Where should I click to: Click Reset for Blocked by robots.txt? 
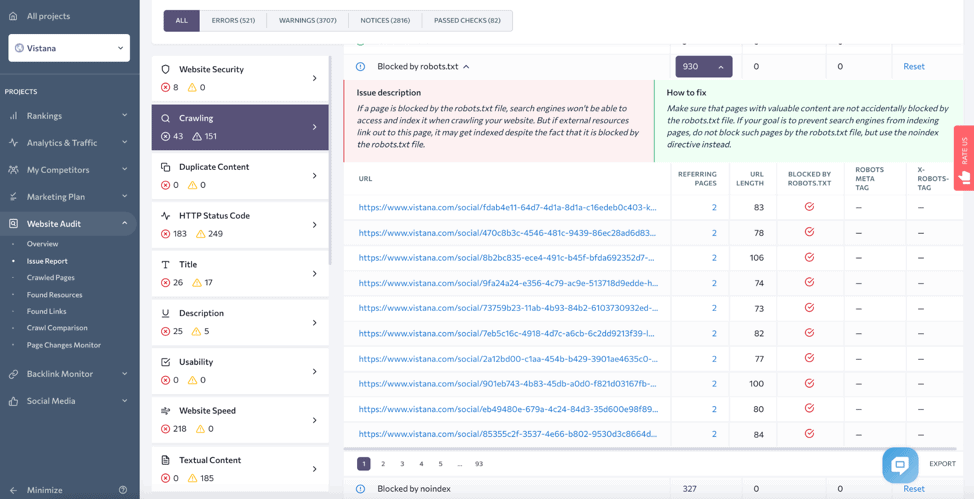[914, 66]
